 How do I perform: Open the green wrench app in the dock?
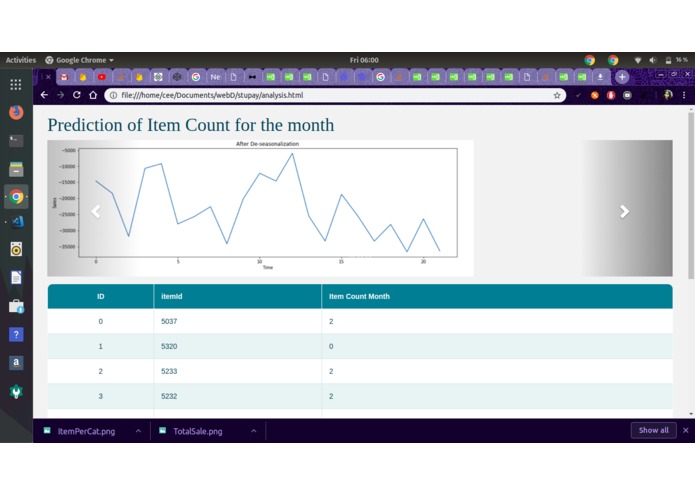click(x=16, y=391)
